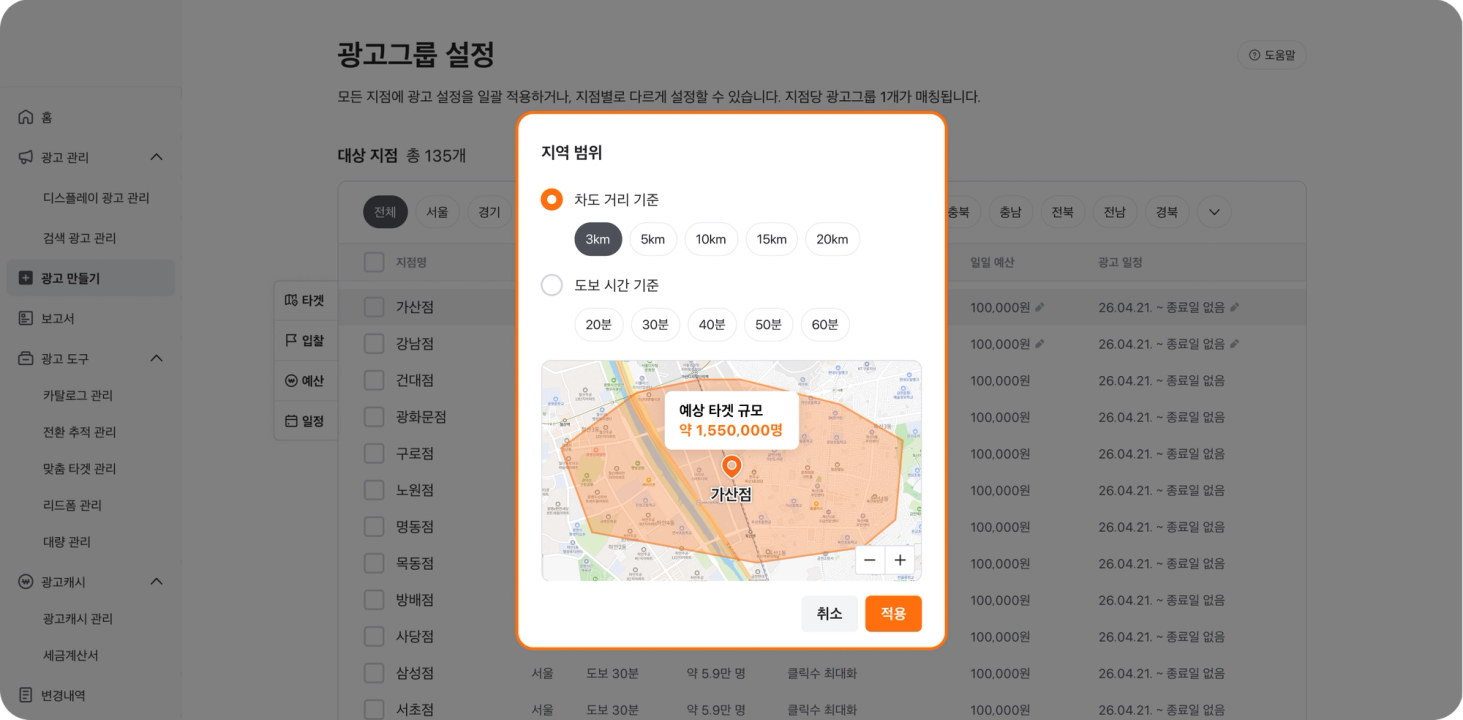This screenshot has width=1463, height=720.
Task: Edit schedule pencil in 가산점 row
Action: pyautogui.click(x=1234, y=307)
